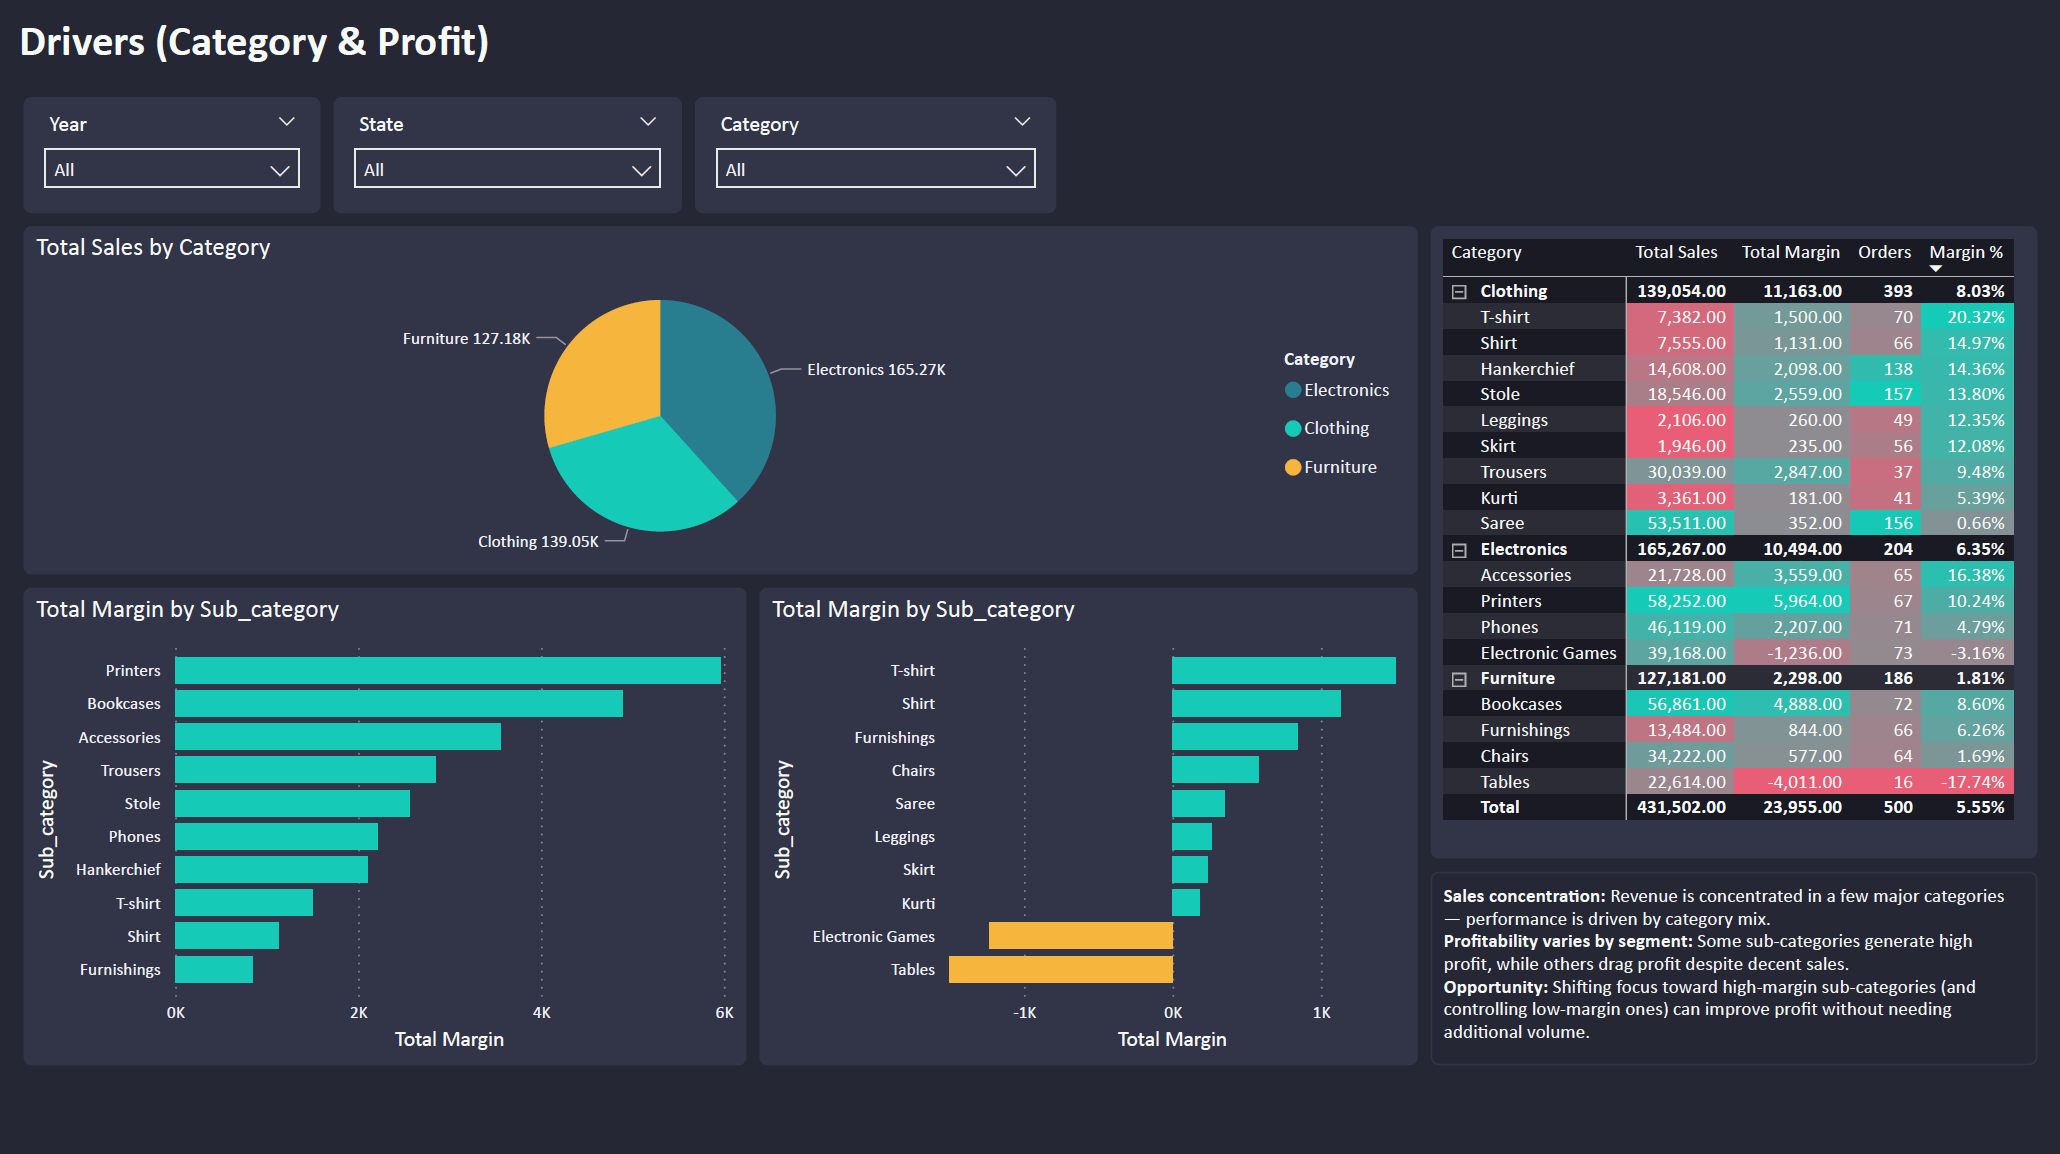Collapse the Clothing row in the matrix
The width and height of the screenshot is (2060, 1154).
1457,290
